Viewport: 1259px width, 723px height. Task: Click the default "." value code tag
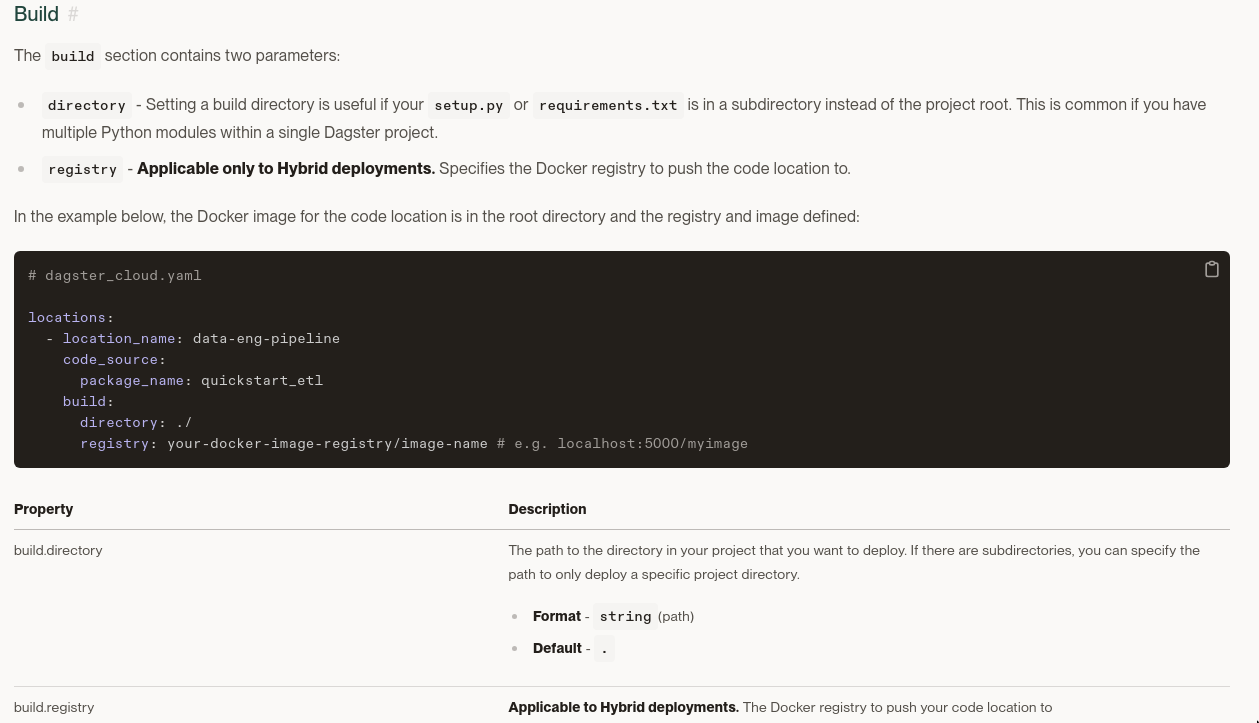coord(604,648)
